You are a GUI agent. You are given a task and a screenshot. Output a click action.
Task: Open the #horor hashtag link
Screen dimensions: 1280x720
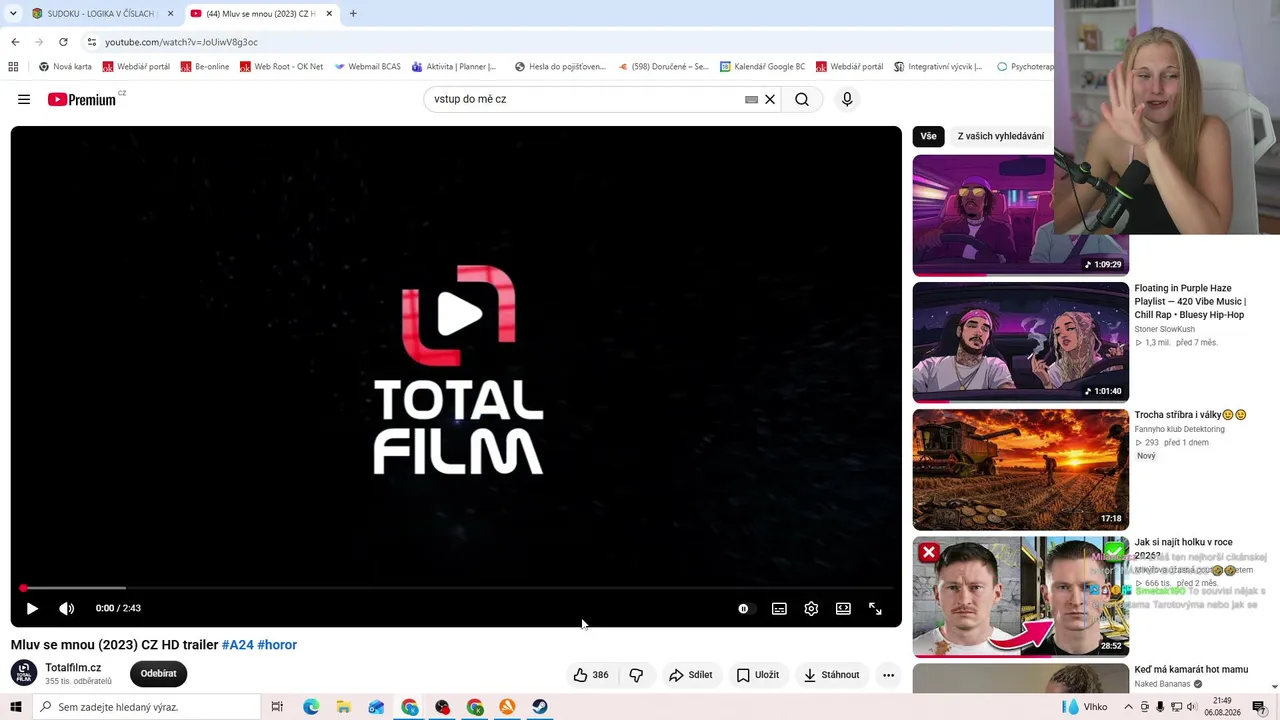(277, 645)
